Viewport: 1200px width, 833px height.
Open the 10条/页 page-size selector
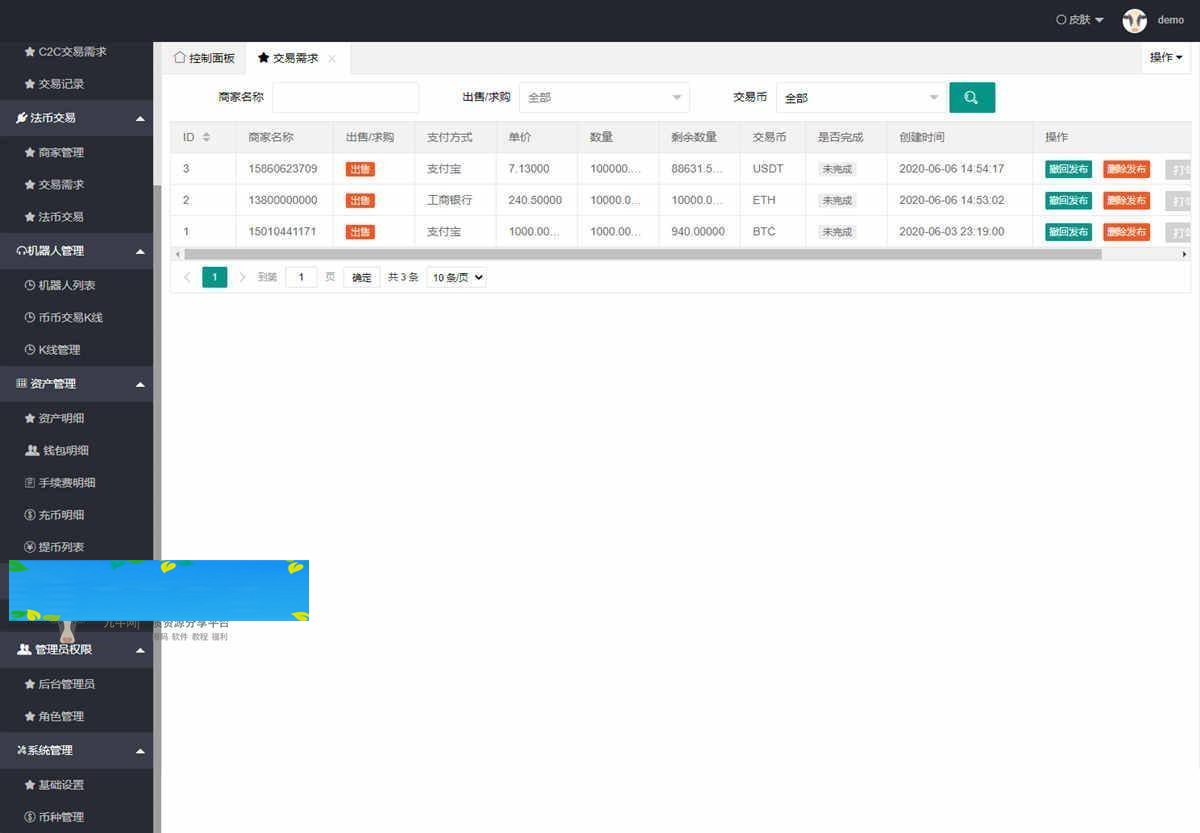point(456,277)
